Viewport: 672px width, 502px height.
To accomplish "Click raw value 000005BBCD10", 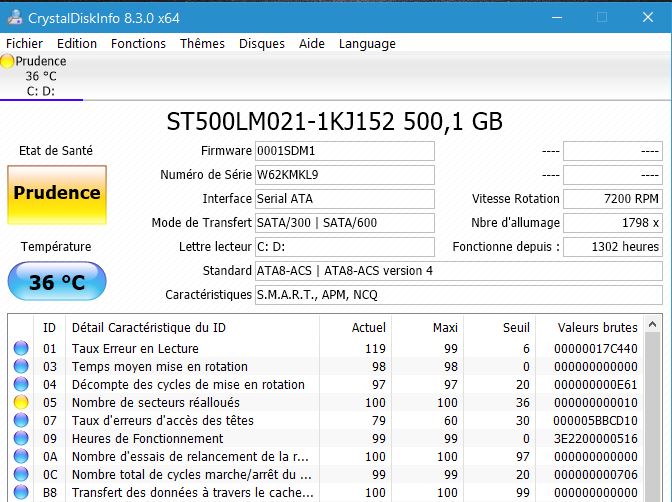I will pyautogui.click(x=596, y=421).
